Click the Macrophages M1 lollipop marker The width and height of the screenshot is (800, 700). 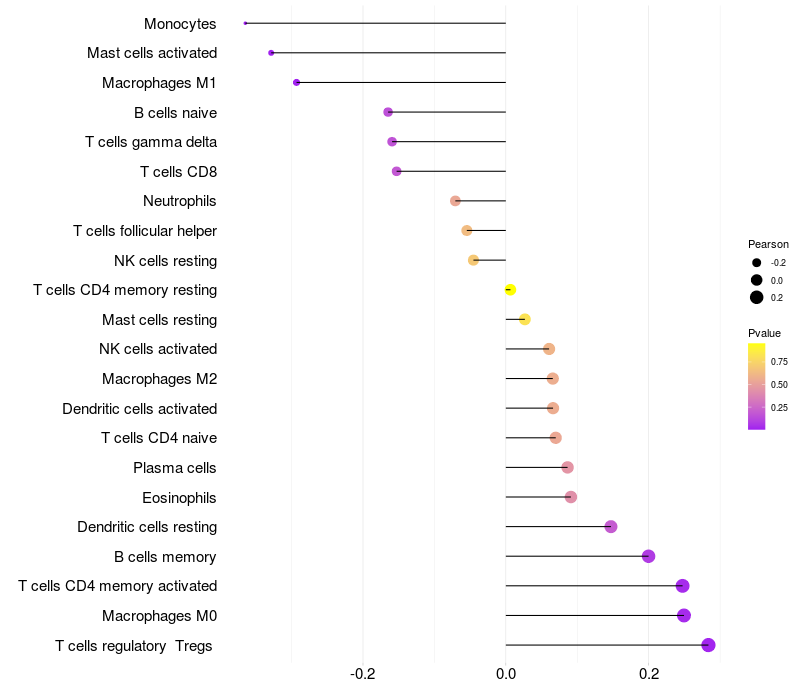coord(296,83)
